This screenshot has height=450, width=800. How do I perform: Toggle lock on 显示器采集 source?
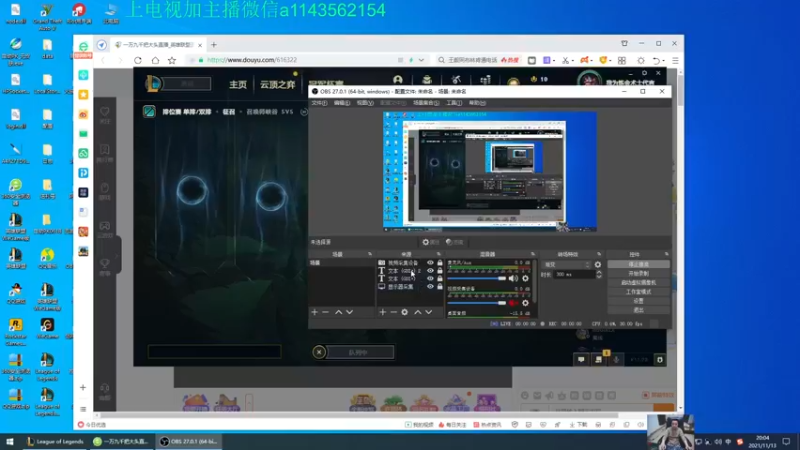click(x=440, y=287)
